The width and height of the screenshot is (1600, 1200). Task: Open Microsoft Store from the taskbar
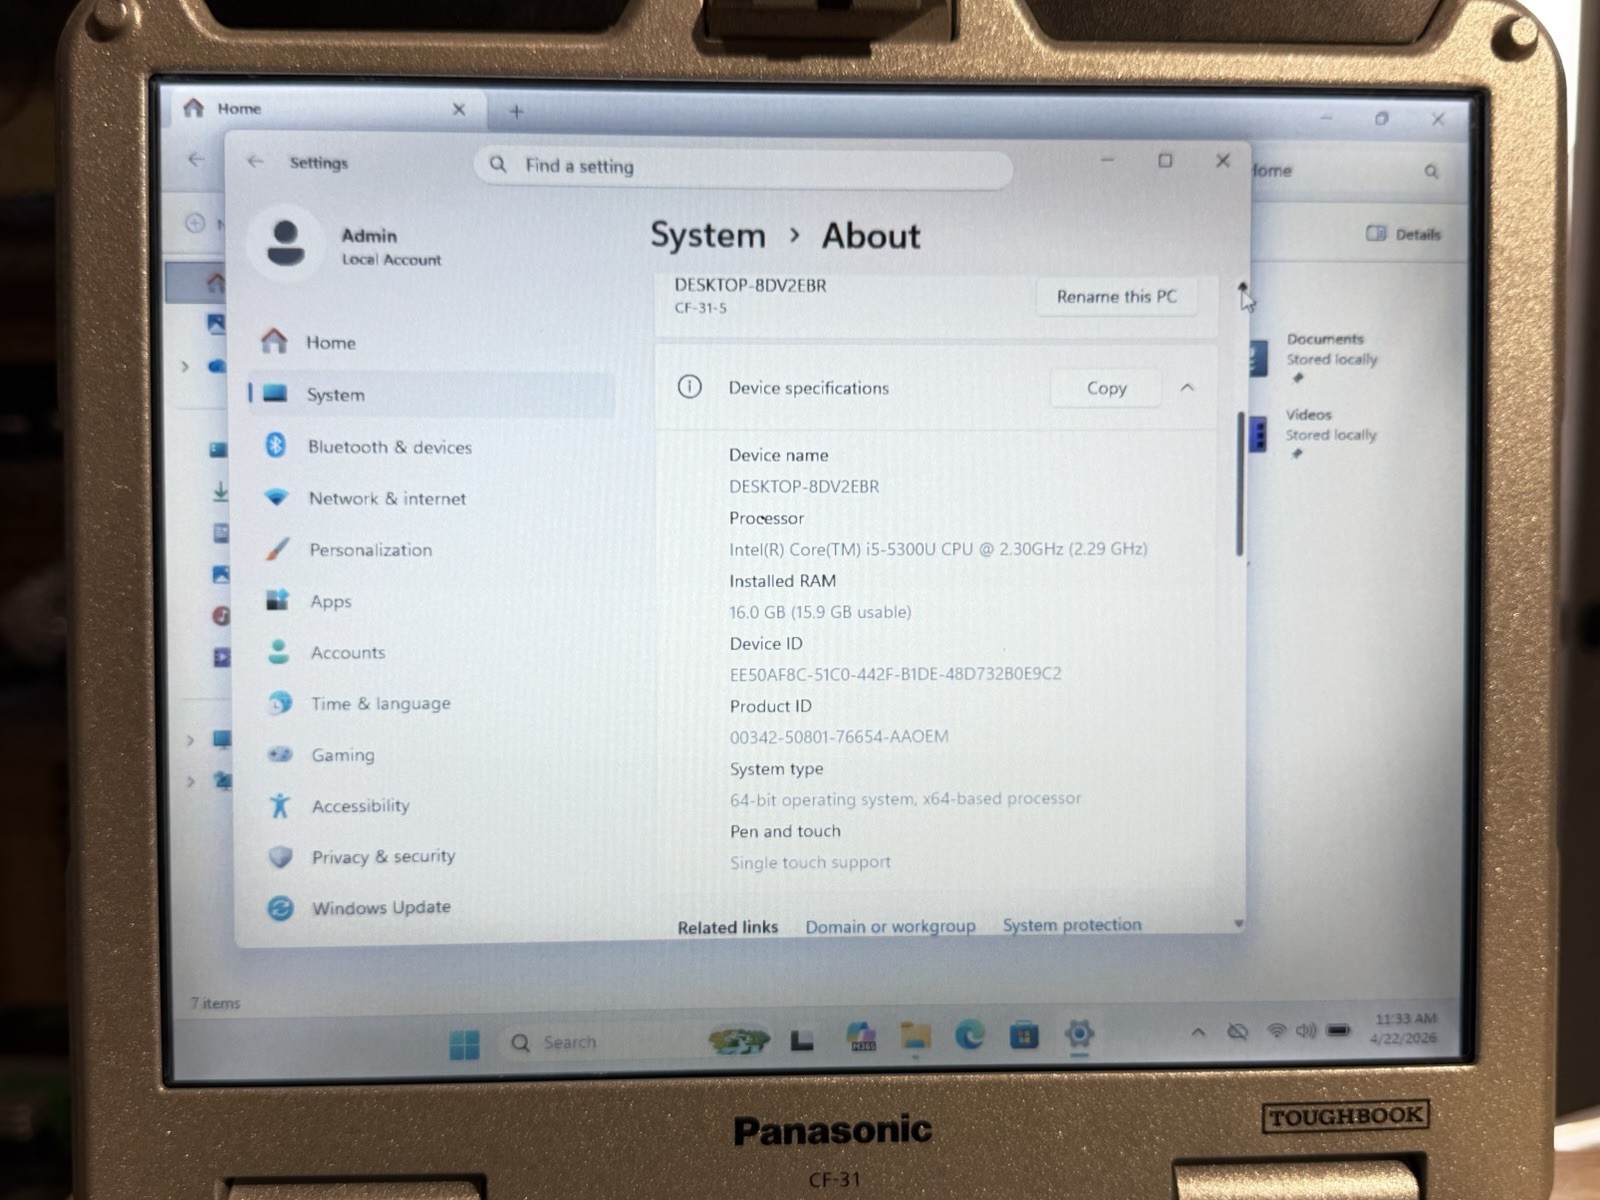[x=1024, y=1035]
